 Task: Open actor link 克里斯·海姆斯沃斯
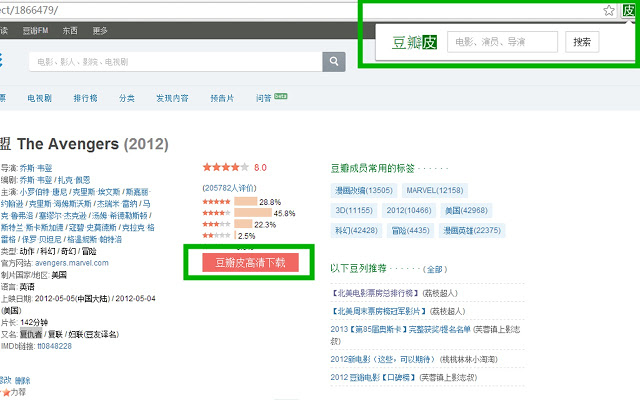[x=60, y=204]
